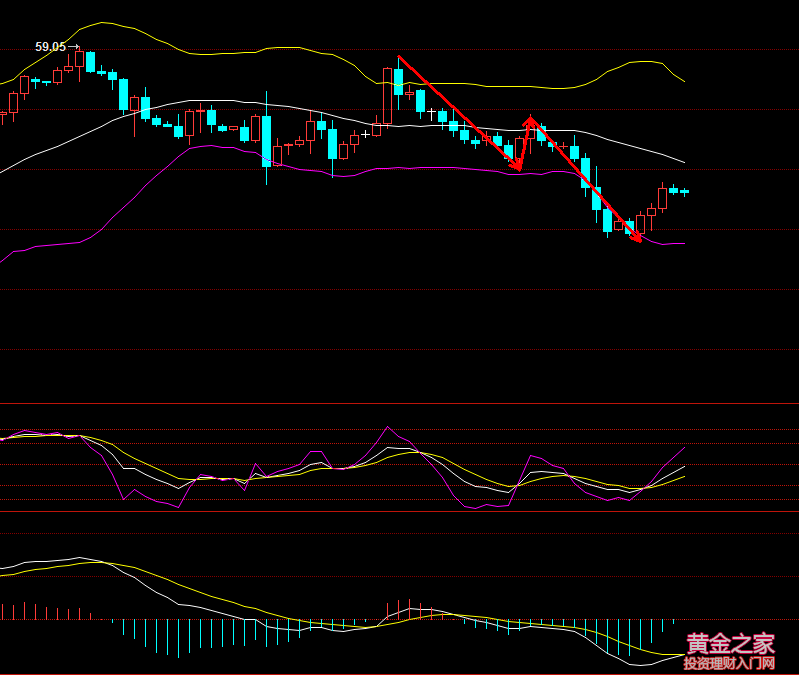Click the right end of the magenta lower band
Viewport: 799px width, 675px height.
[684, 244]
